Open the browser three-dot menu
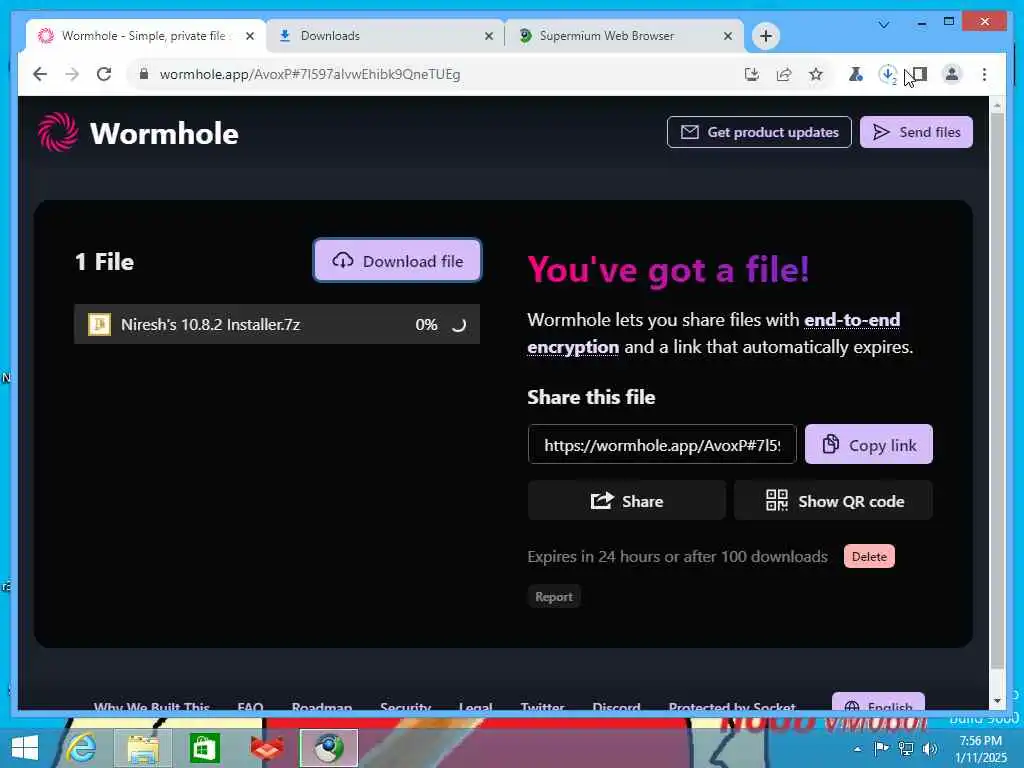Image resolution: width=1024 pixels, height=768 pixels. point(984,74)
